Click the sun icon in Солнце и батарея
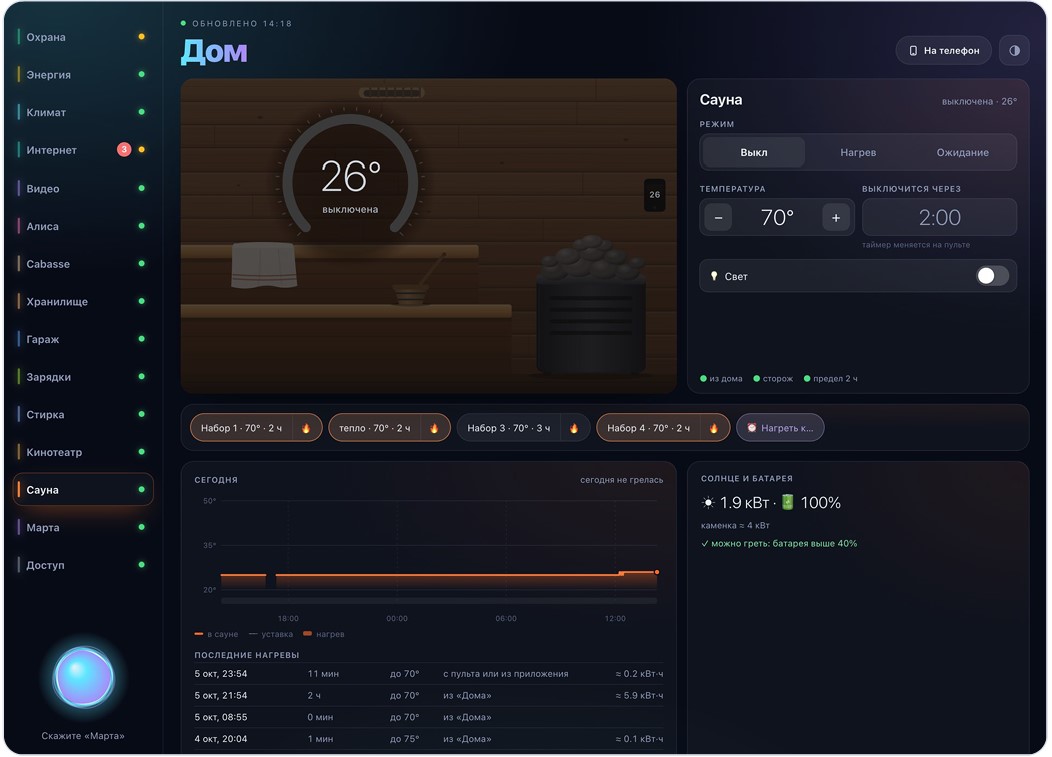 coord(708,503)
